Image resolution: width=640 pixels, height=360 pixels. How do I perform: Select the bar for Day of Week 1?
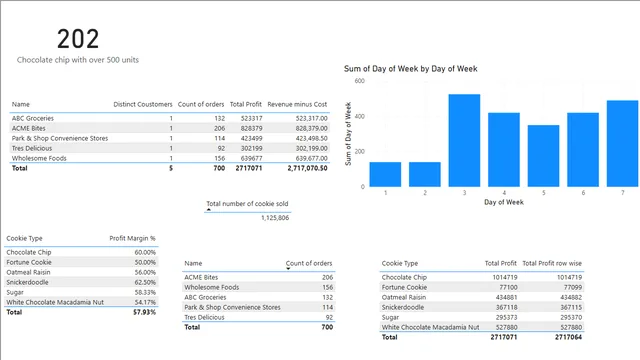tap(385, 174)
